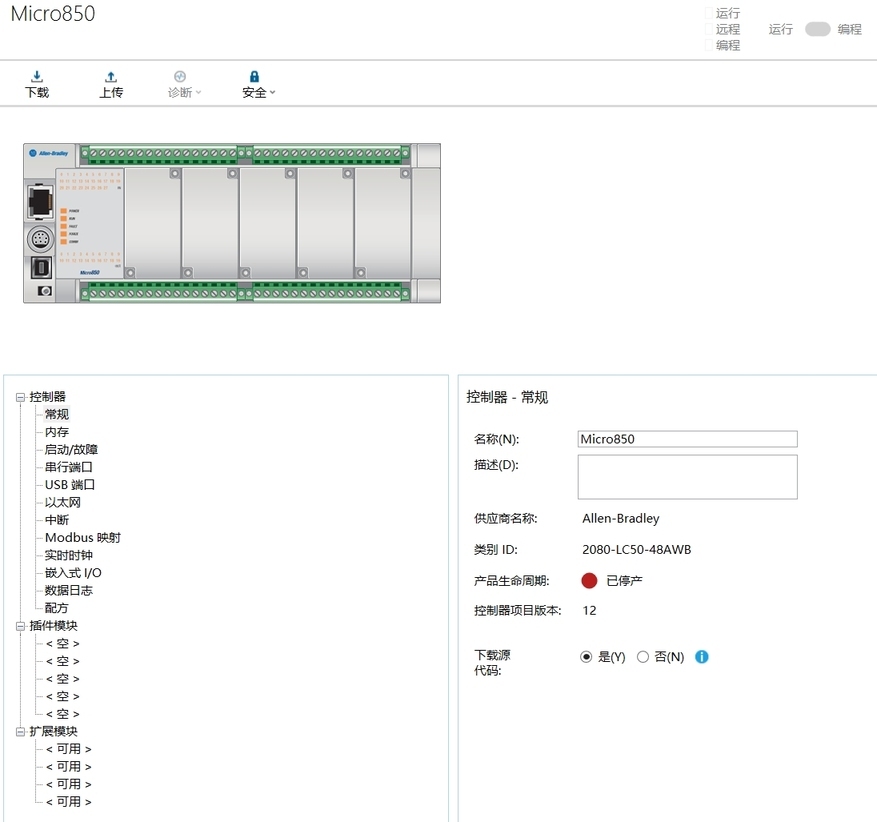Image resolution: width=877 pixels, height=822 pixels.
Task: Collapse the 扩展模块 tree node
Action: coord(21,731)
